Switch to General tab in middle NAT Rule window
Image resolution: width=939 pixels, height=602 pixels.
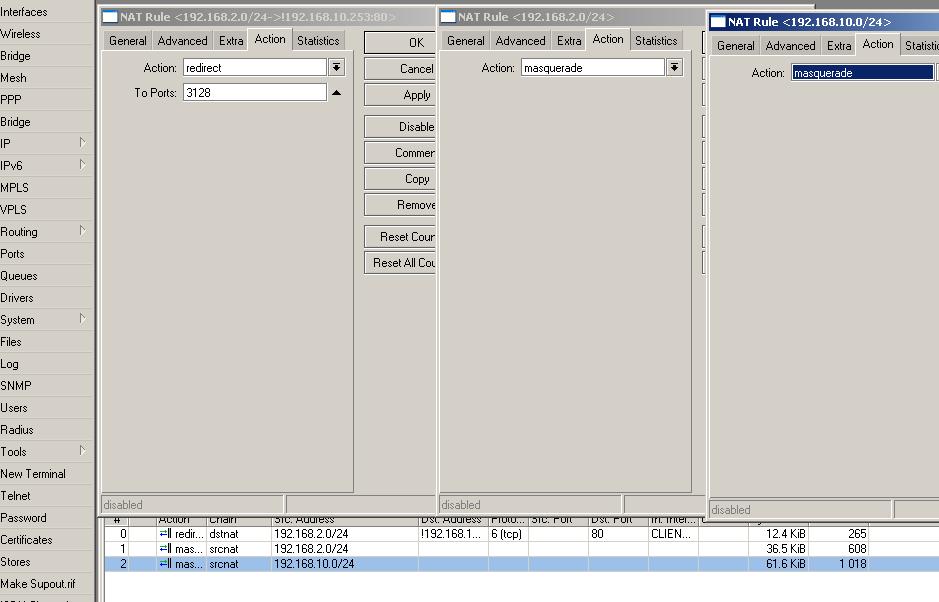pyautogui.click(x=465, y=41)
